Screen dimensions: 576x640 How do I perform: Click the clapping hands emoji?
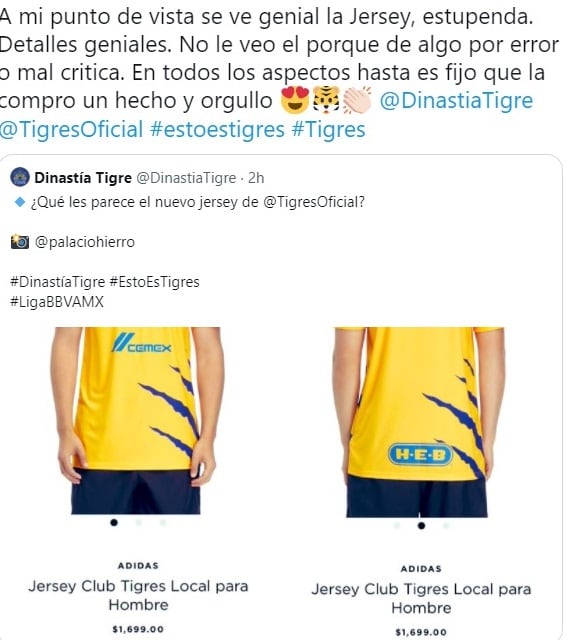[357, 100]
